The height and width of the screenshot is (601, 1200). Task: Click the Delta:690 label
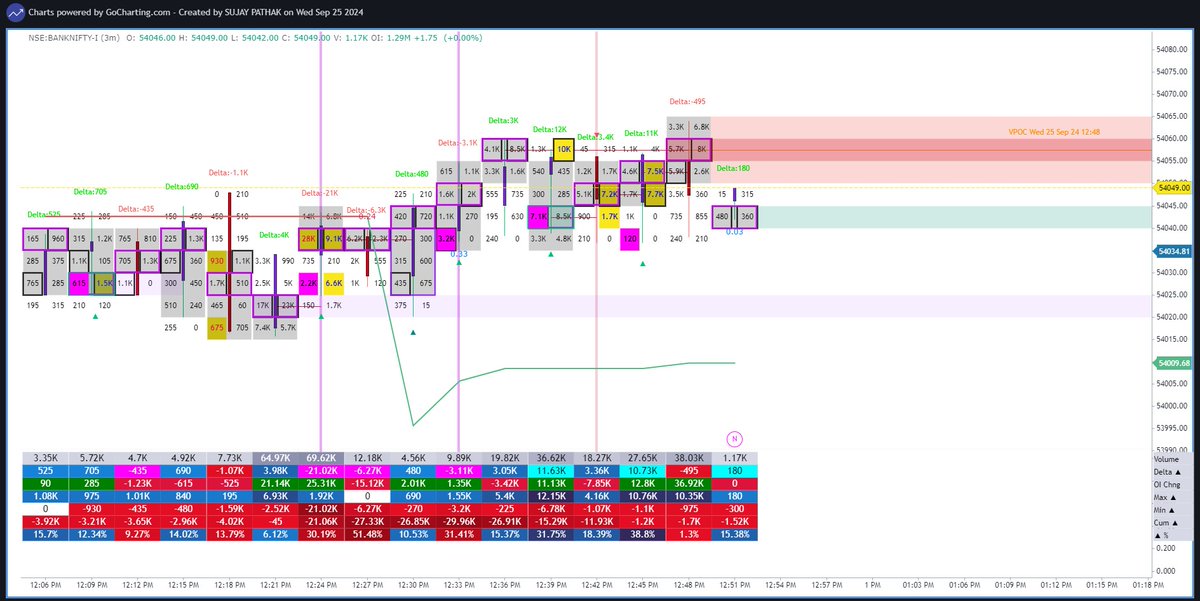183,186
